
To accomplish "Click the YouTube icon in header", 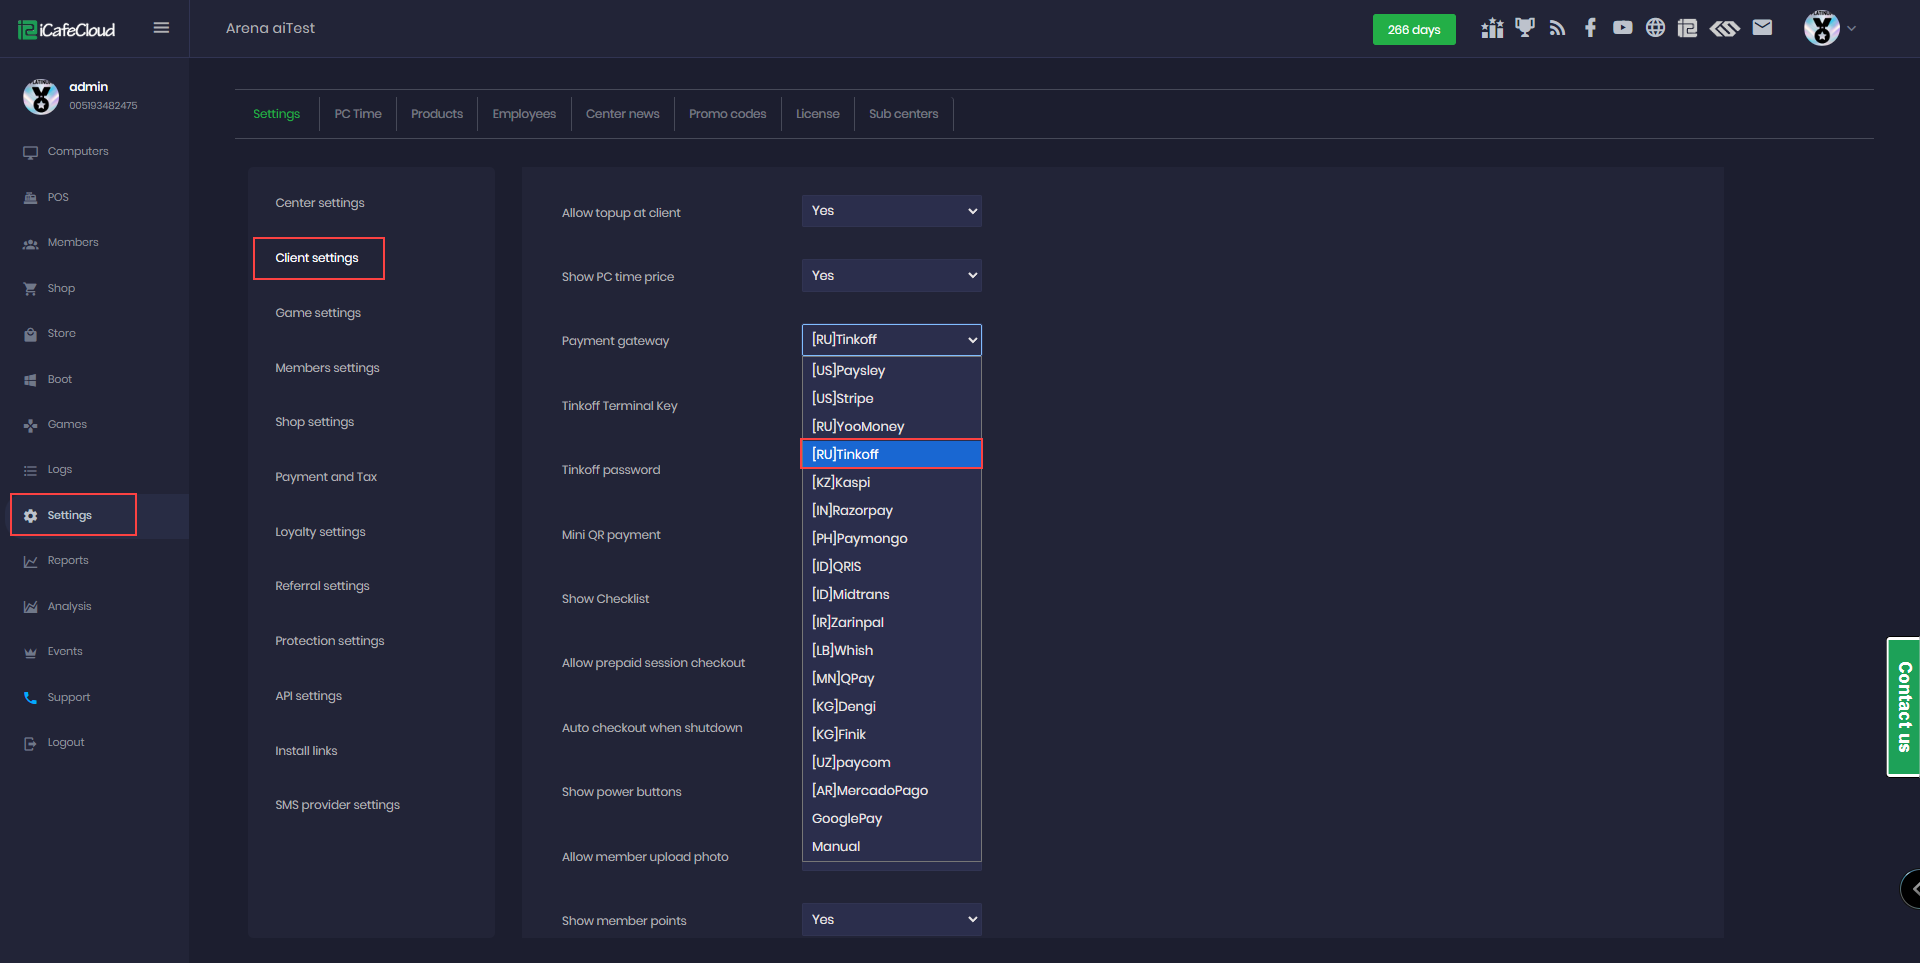I will [x=1622, y=28].
